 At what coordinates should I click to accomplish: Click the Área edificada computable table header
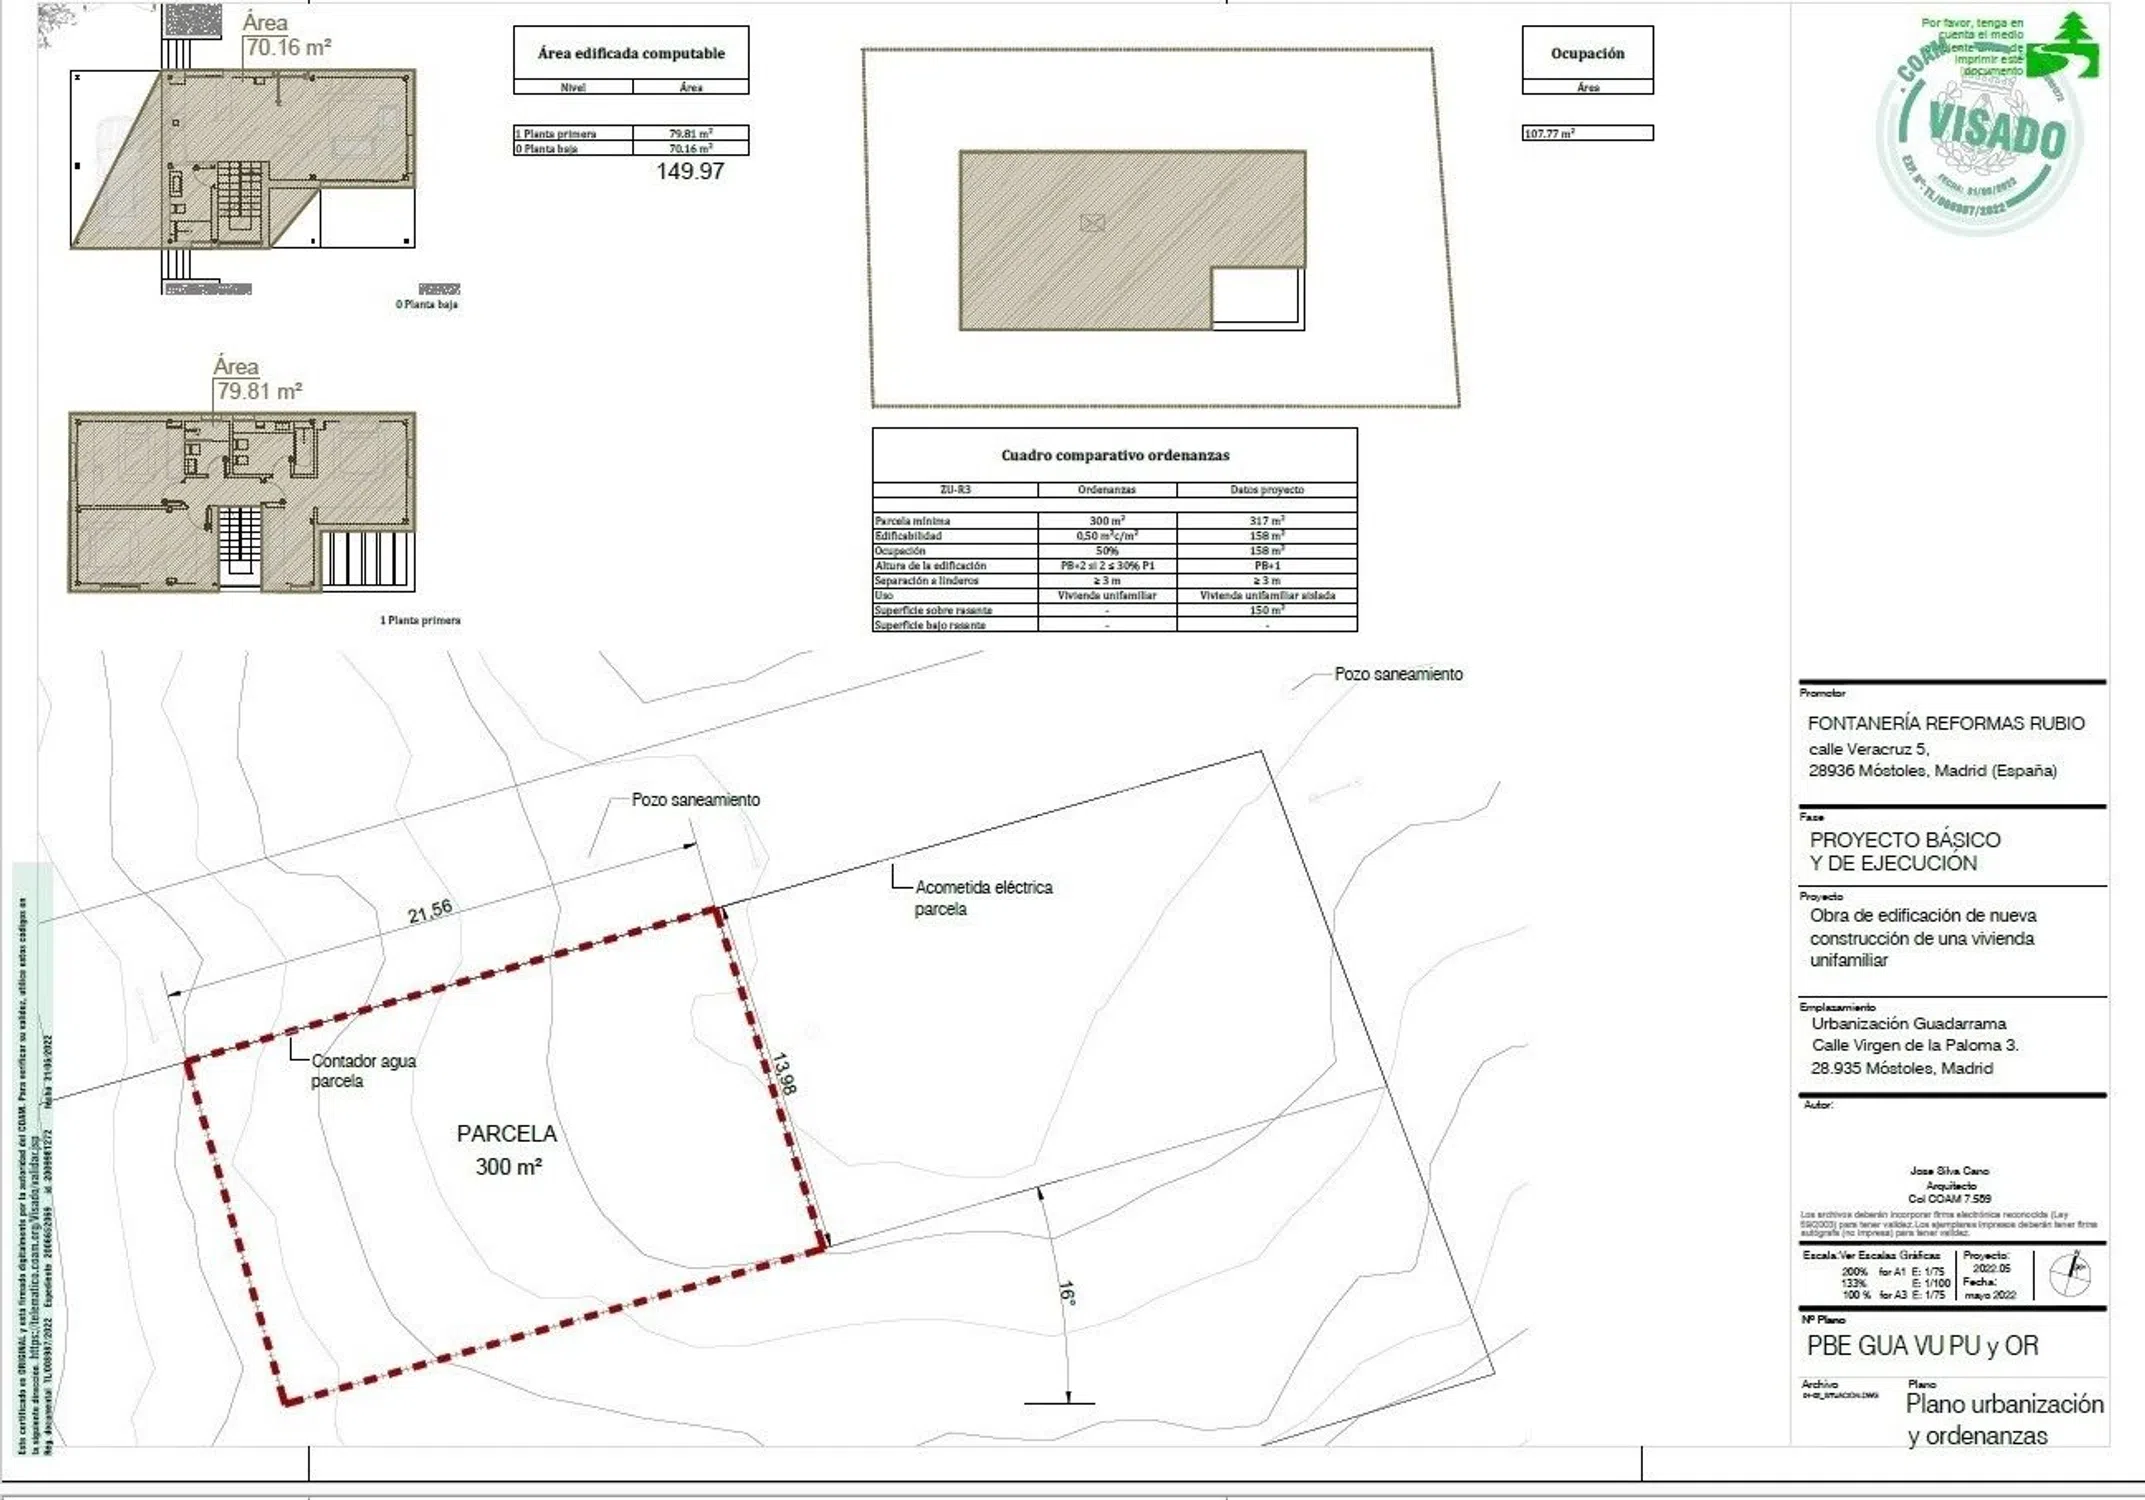tap(631, 53)
